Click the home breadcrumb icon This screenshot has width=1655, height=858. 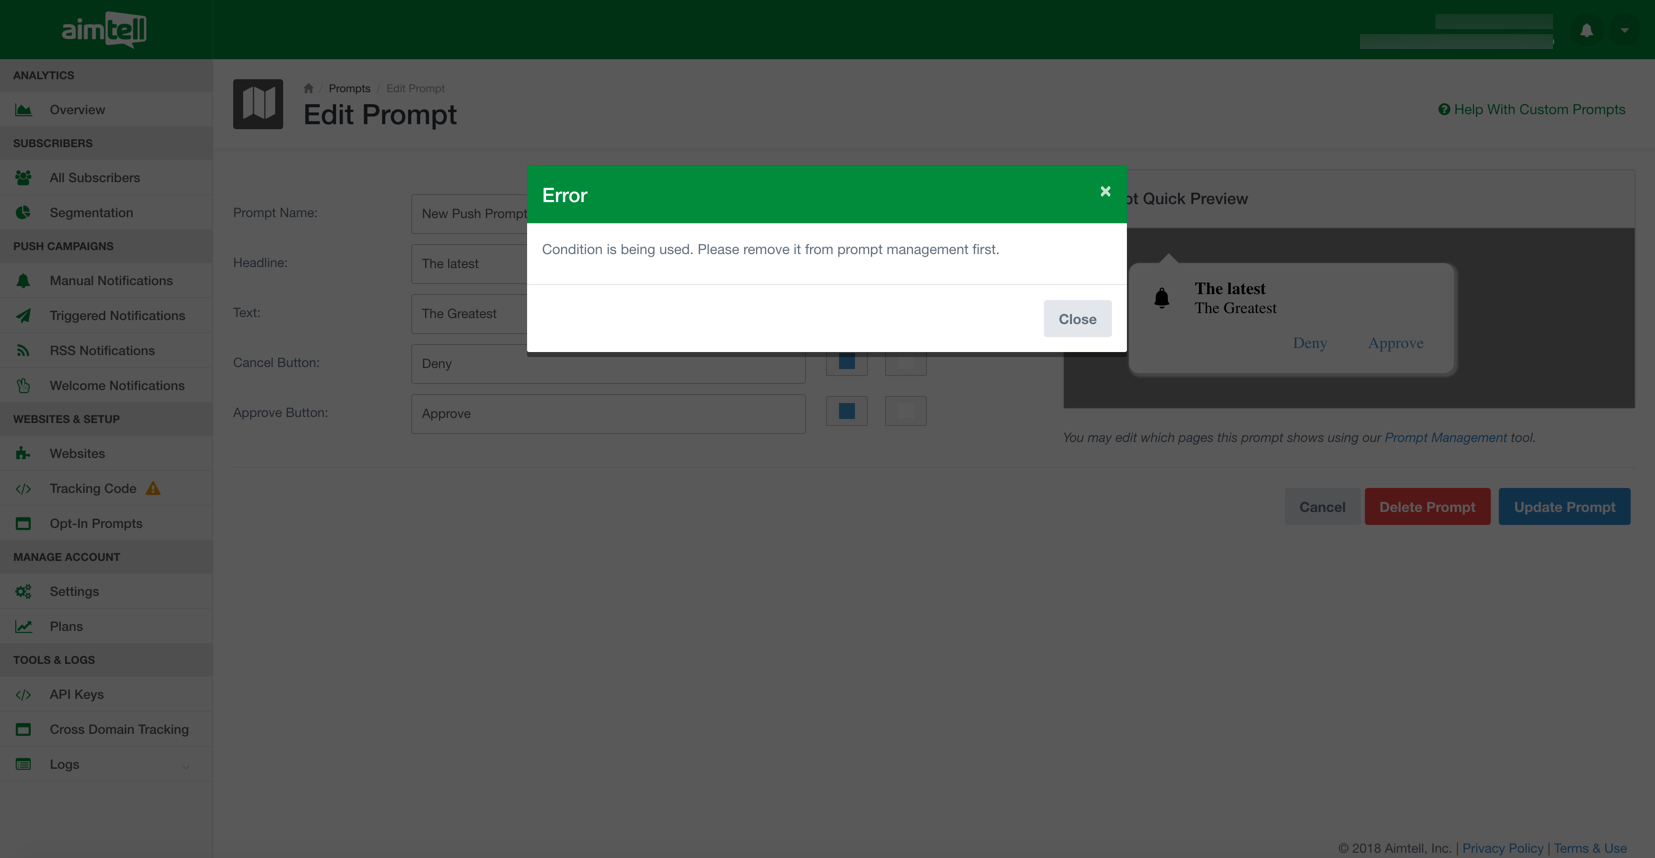(x=308, y=88)
